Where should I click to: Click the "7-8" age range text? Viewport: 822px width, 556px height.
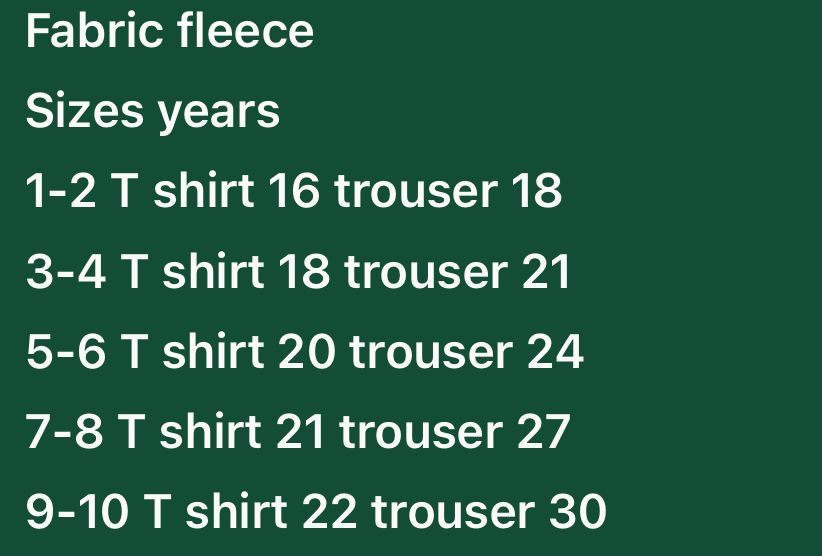pyautogui.click(x=64, y=431)
